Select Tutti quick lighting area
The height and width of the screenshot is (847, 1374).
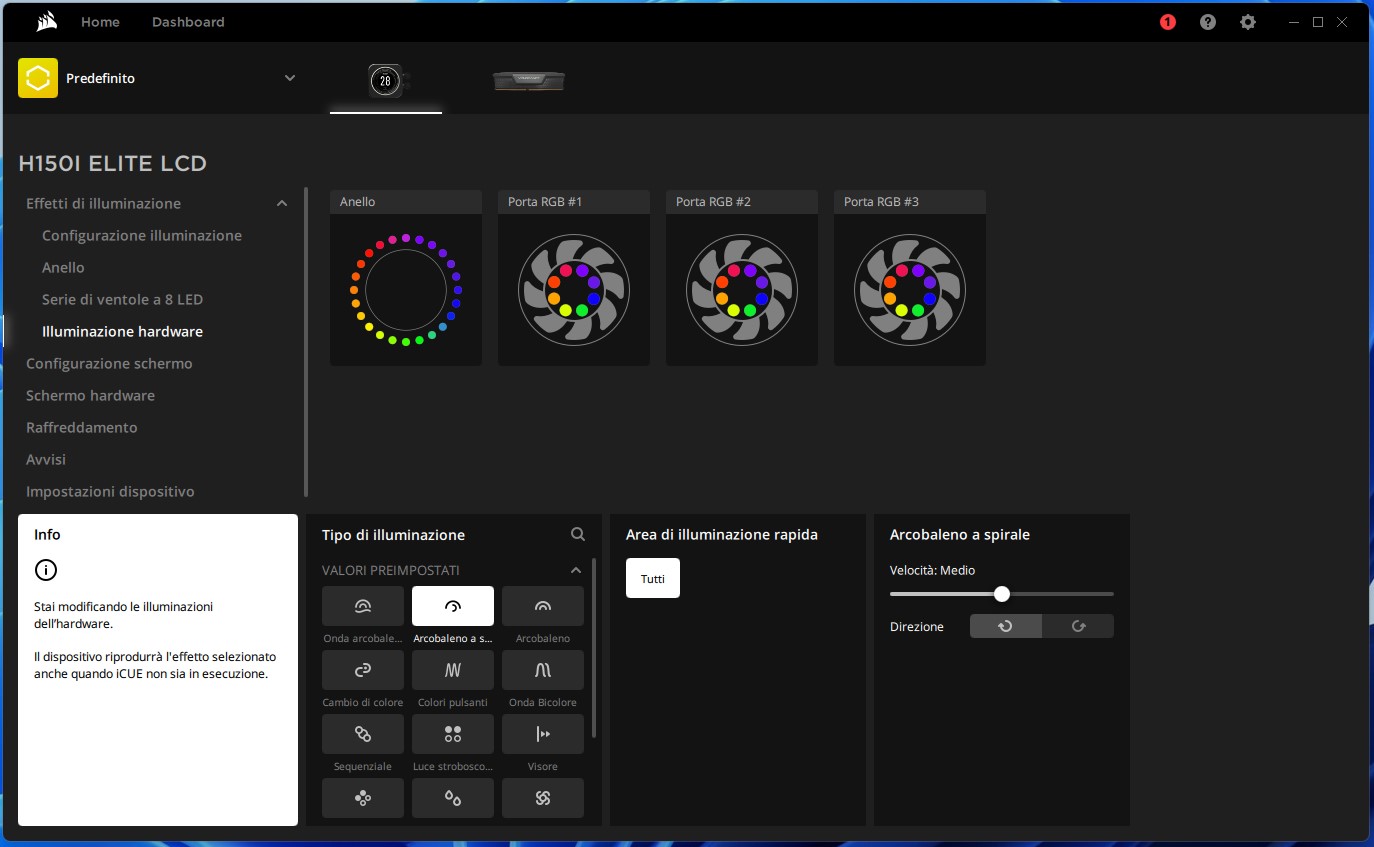pos(653,578)
